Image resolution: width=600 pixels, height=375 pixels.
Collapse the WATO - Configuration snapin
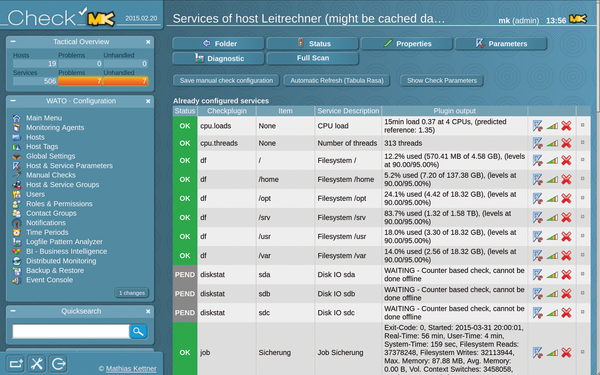click(13, 101)
